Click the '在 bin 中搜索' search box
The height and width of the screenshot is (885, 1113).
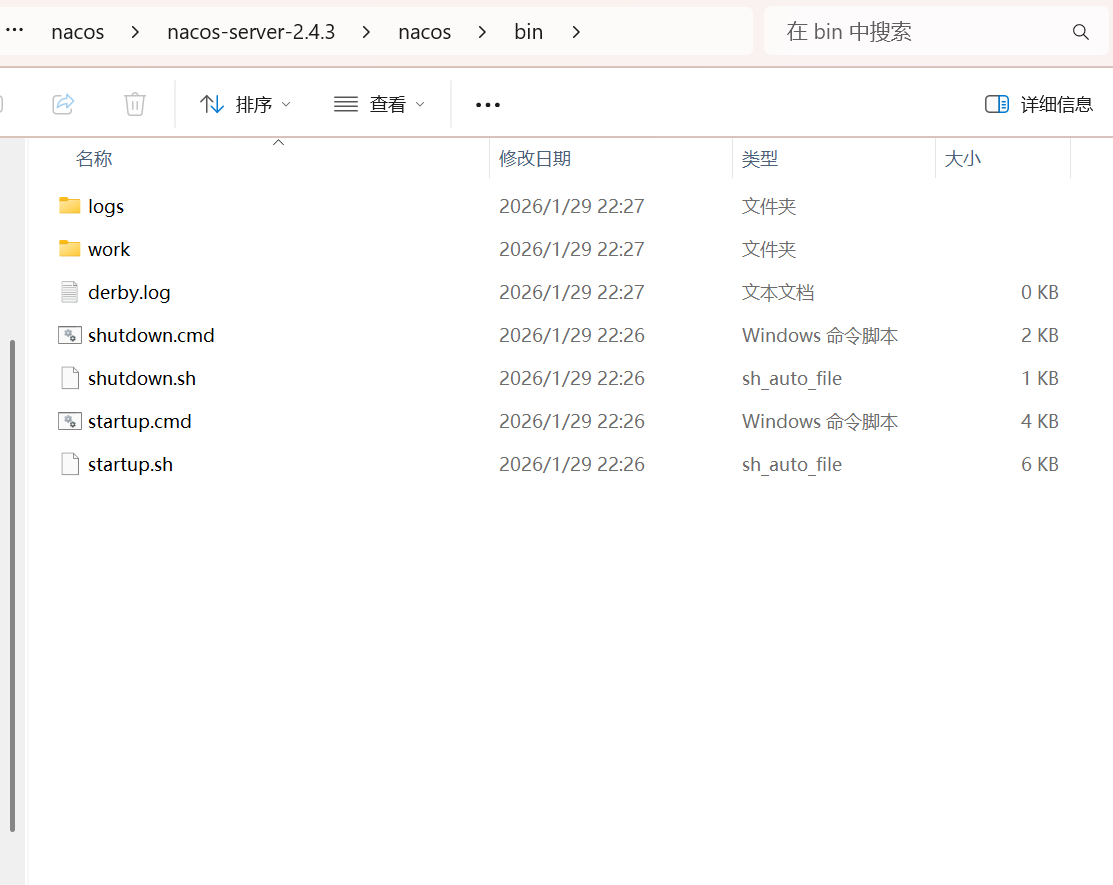920,32
